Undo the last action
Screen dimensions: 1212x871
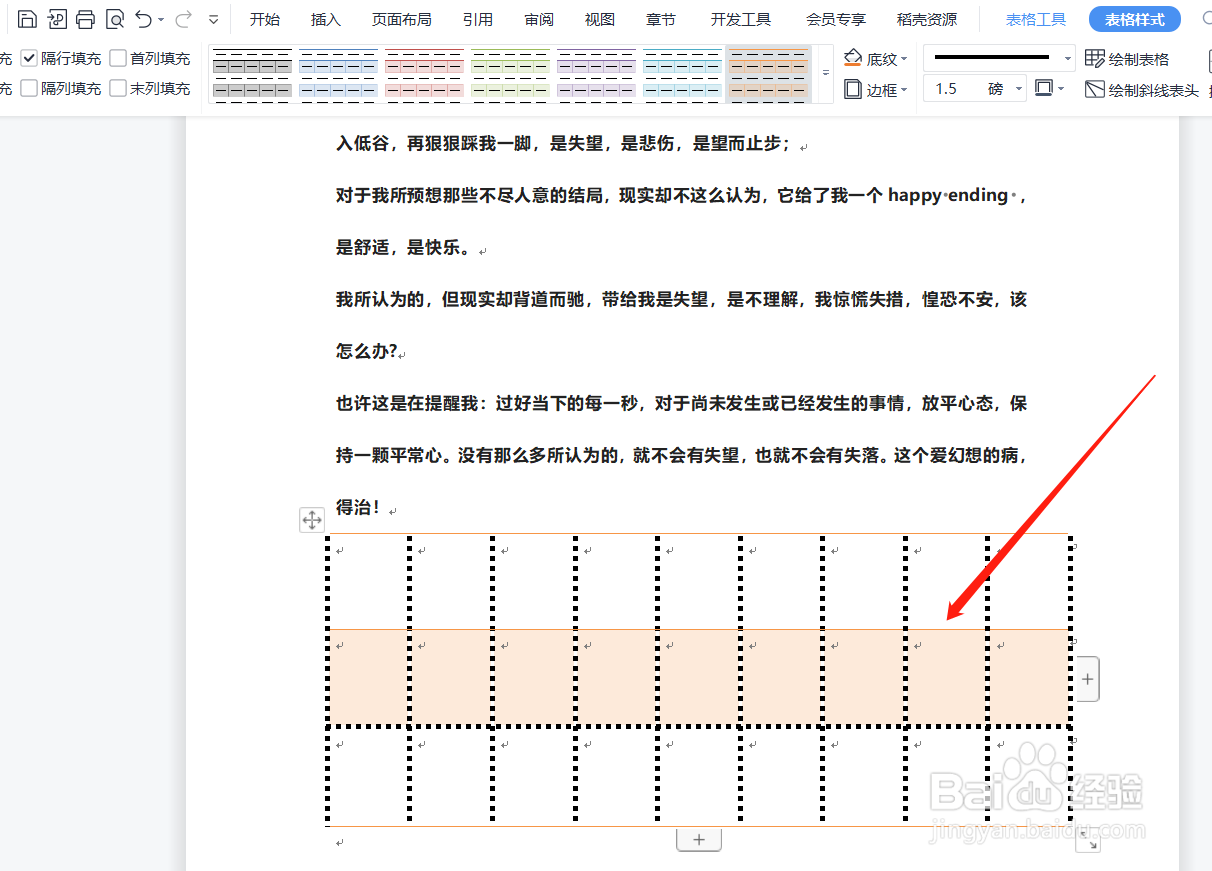(x=145, y=18)
